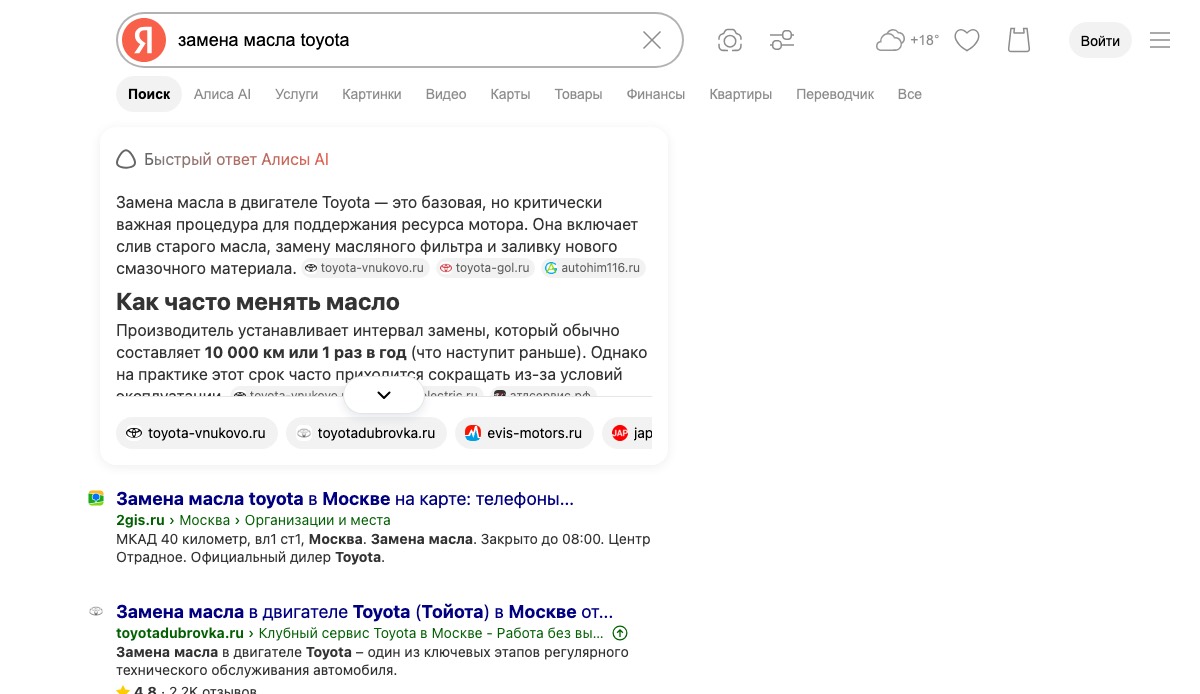The height and width of the screenshot is (694, 1200).
Task: Switch to Товары tab
Action: (x=578, y=94)
